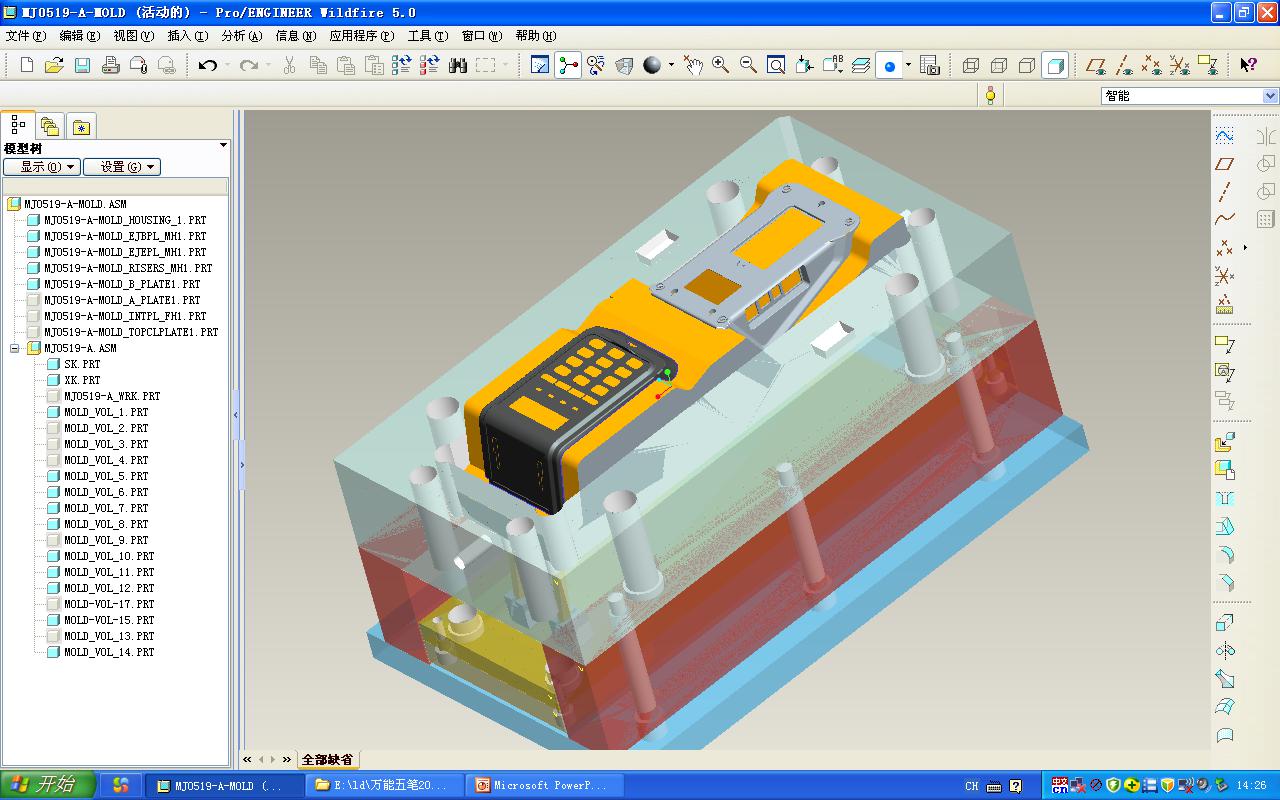Enable shaded display mode
1280x800 pixels.
1054,65
